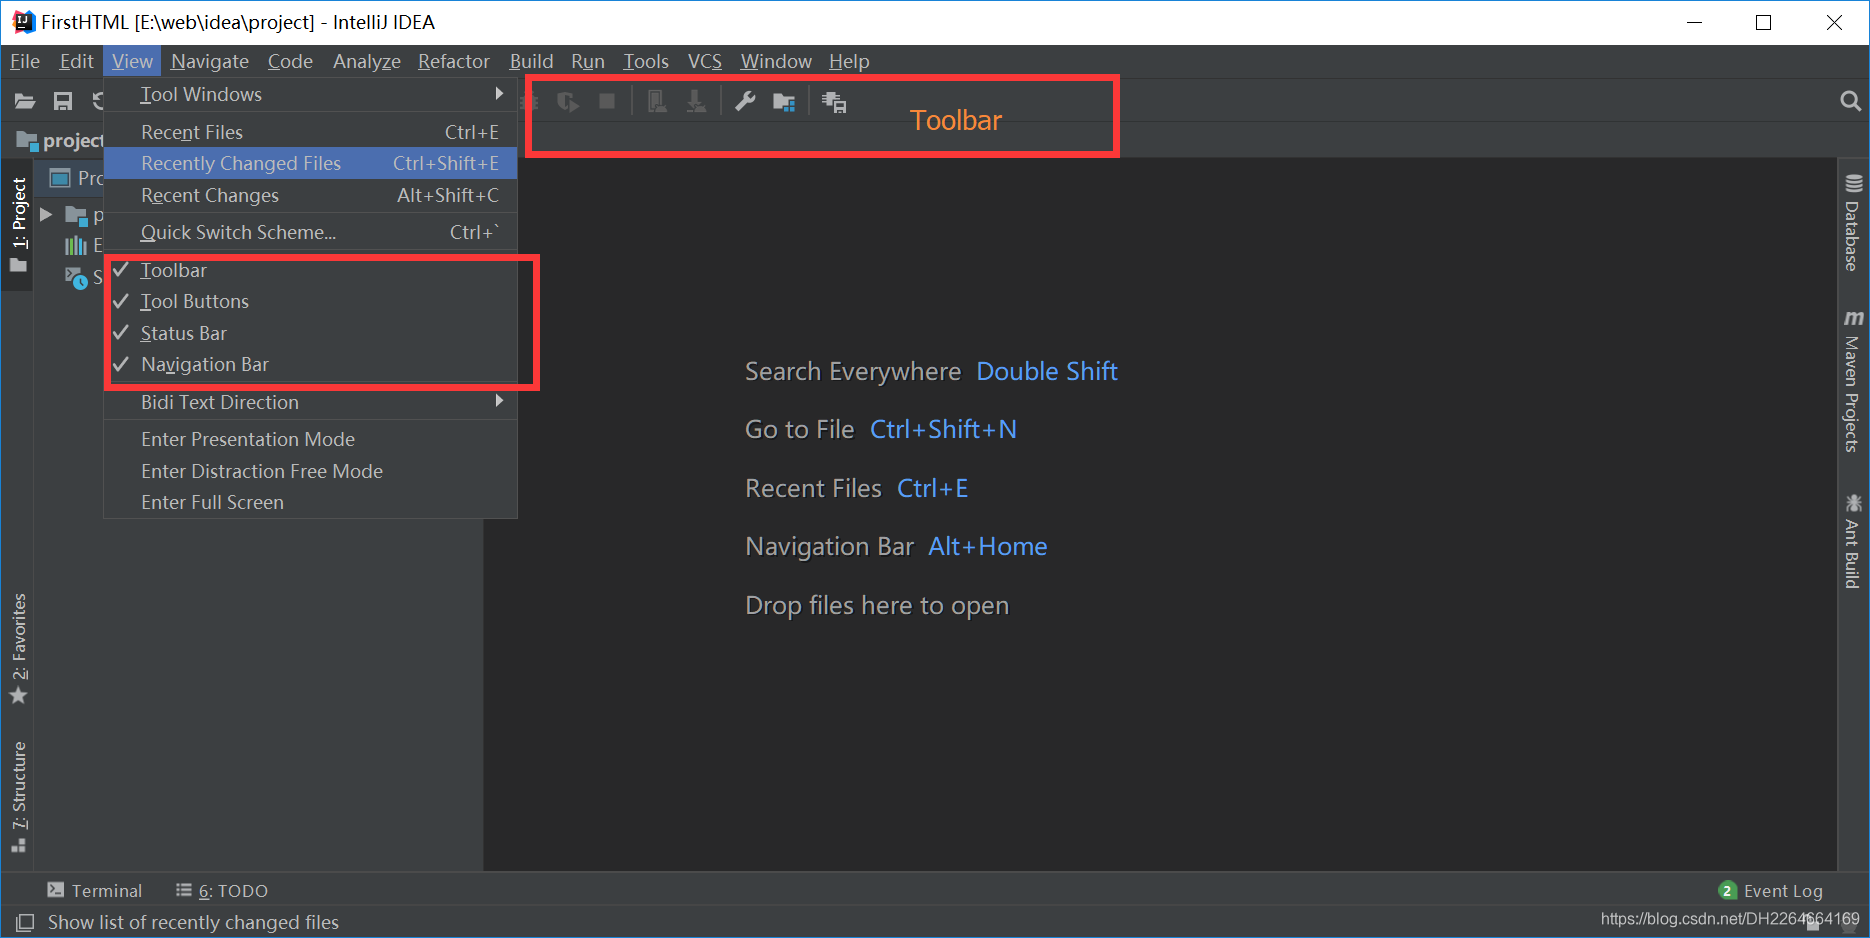Uncheck the Toolbar menu option

click(310, 270)
